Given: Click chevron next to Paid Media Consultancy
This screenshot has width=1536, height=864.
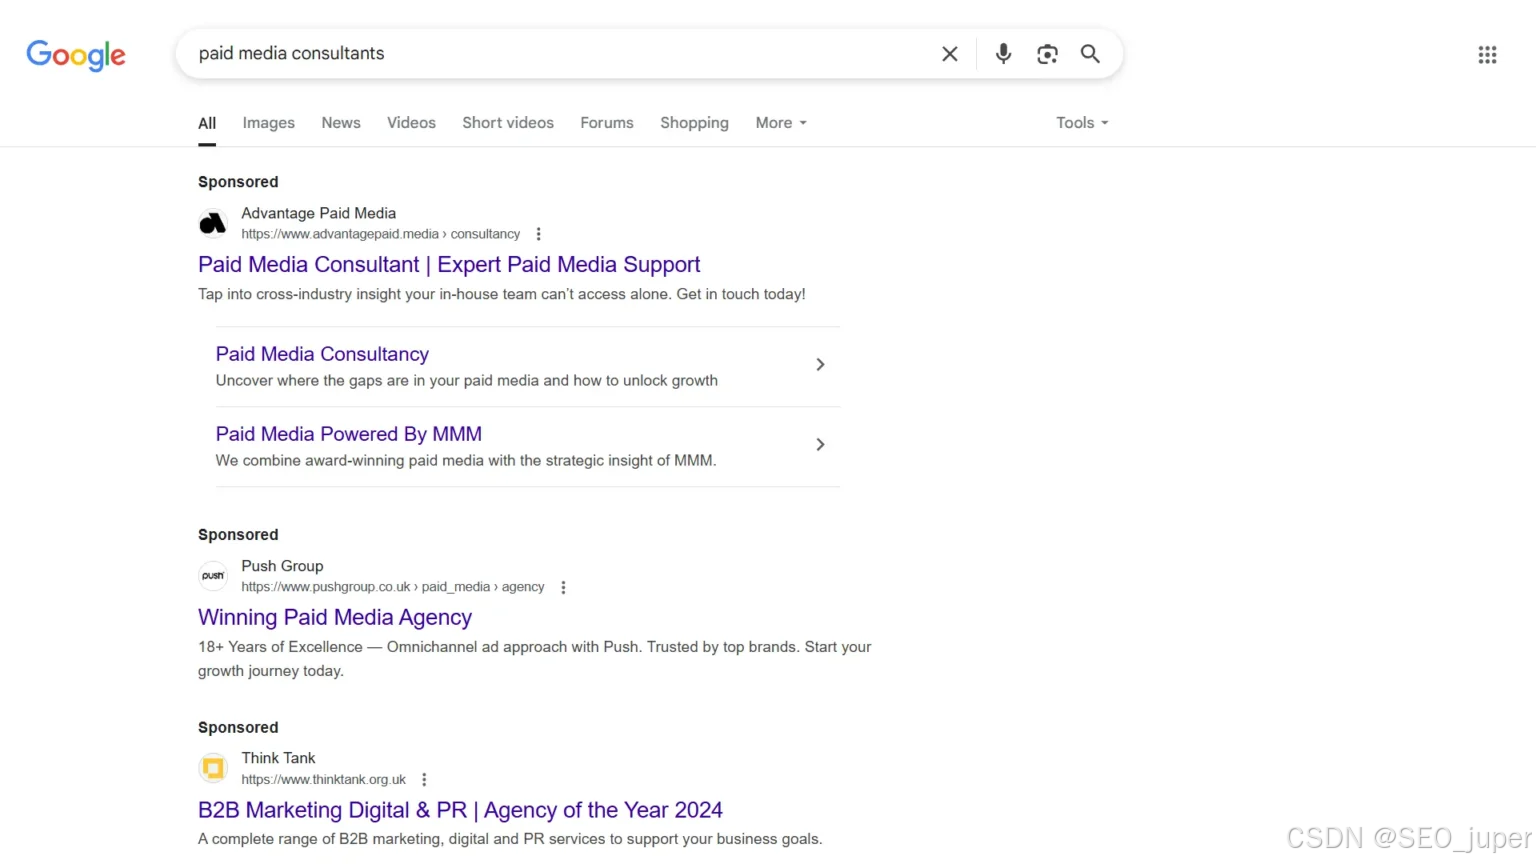Looking at the screenshot, I should [x=820, y=365].
